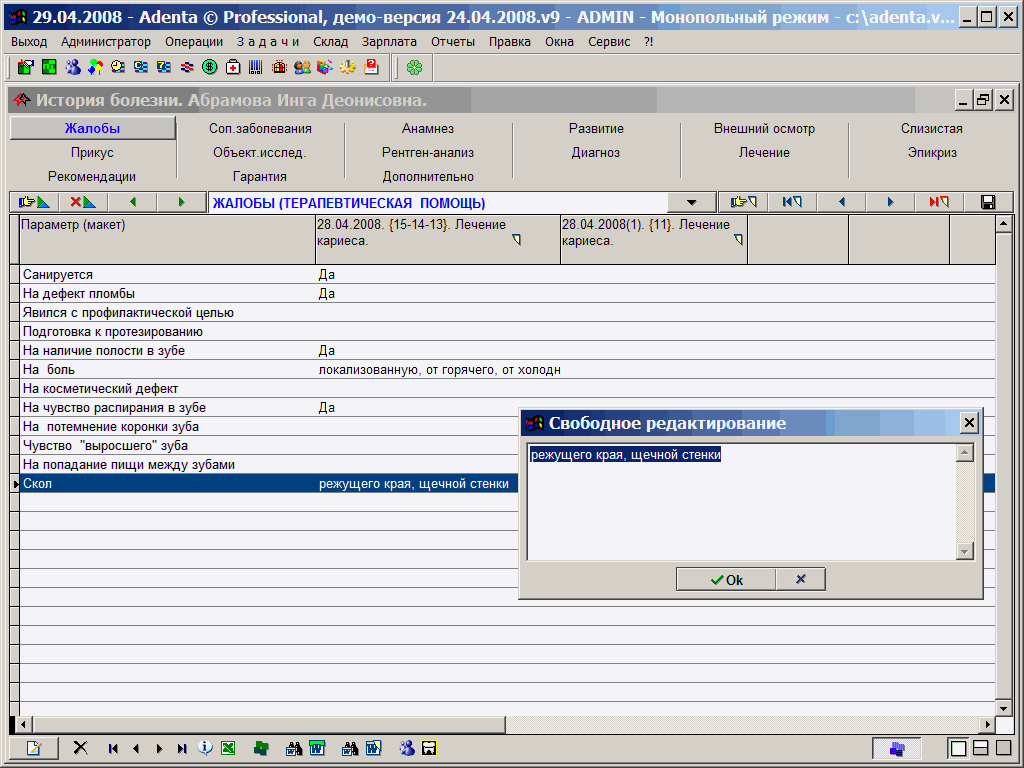Expand the ЖАЛОБЫ template dropdown list
The image size is (1024, 768).
coord(691,202)
